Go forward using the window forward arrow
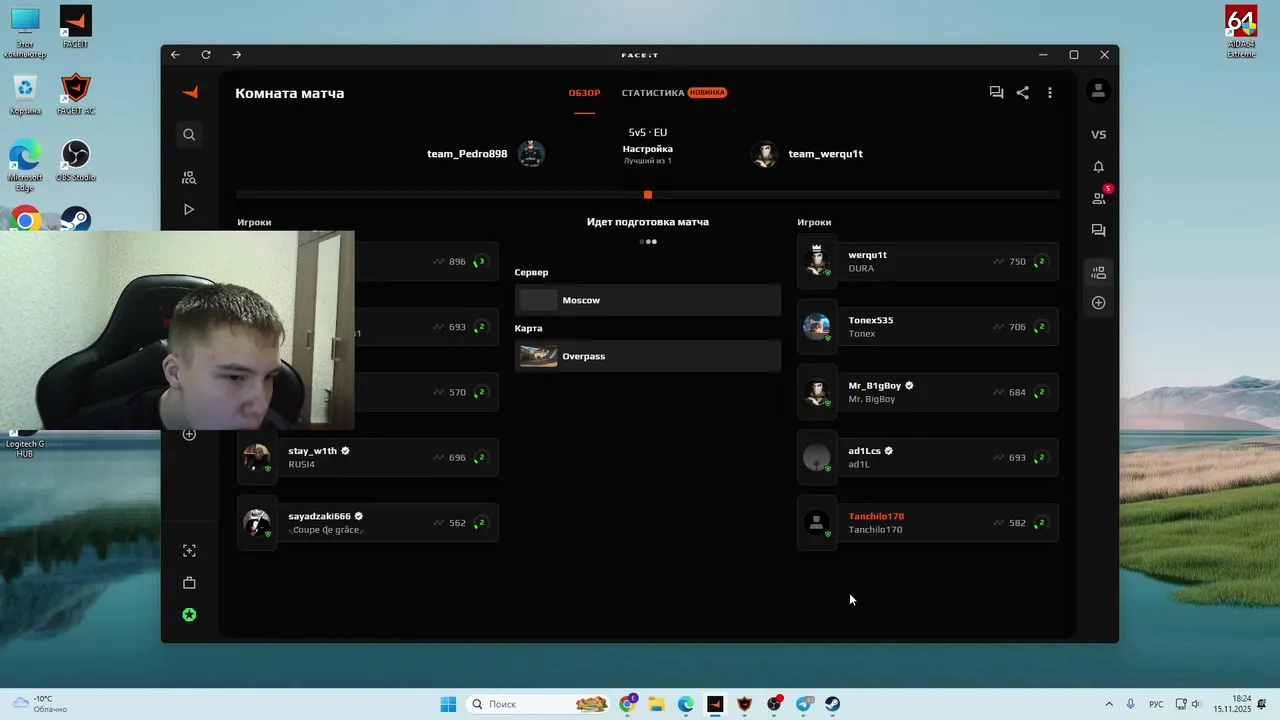 [x=237, y=55]
